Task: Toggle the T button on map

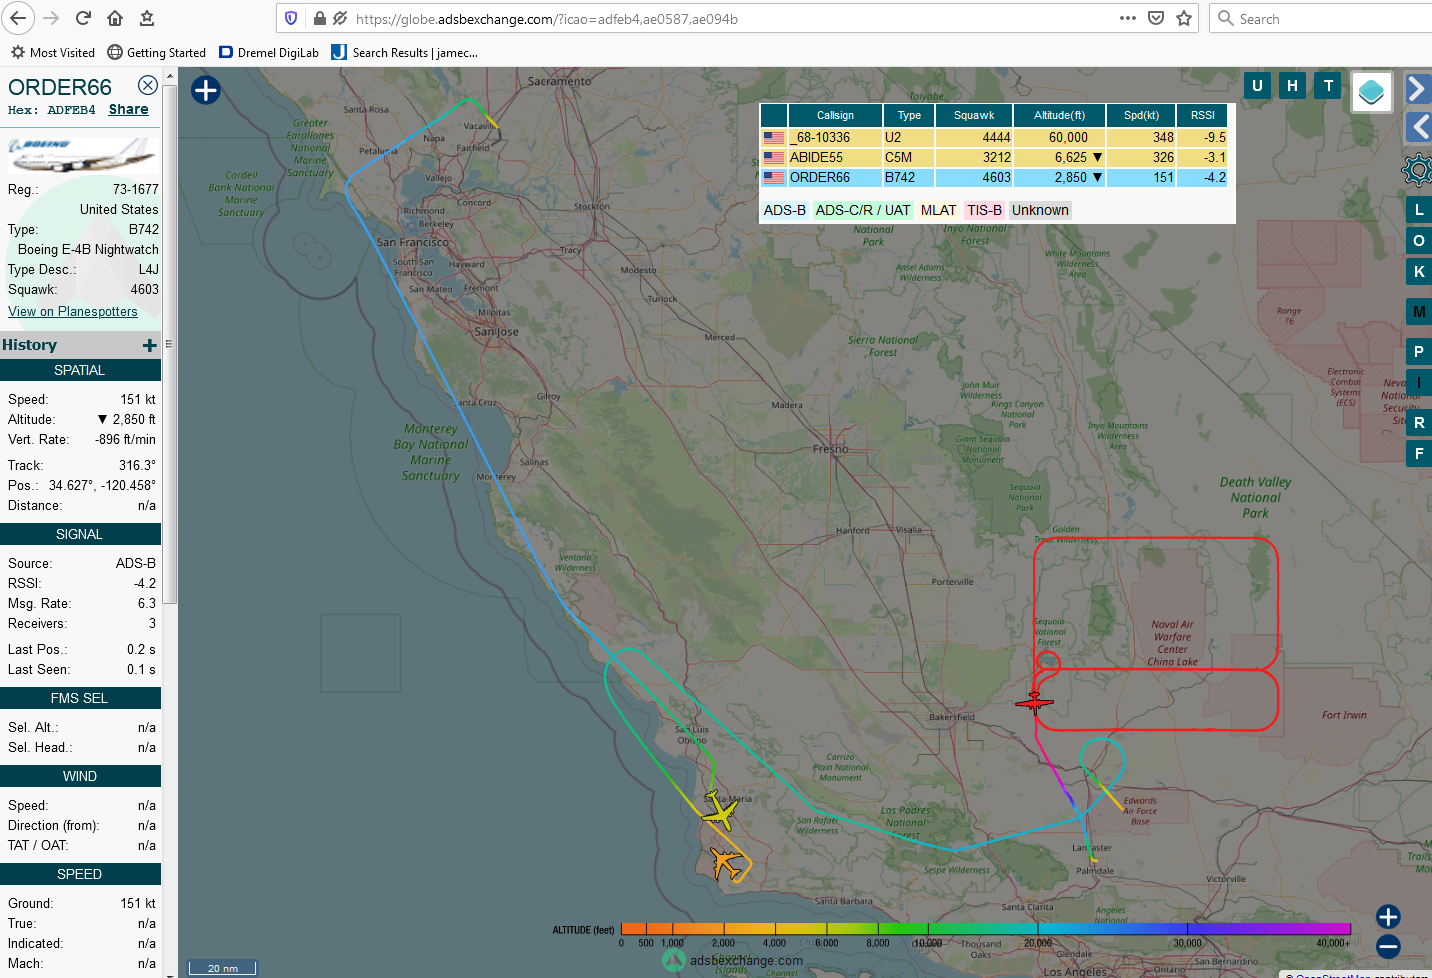Action: 1328,86
